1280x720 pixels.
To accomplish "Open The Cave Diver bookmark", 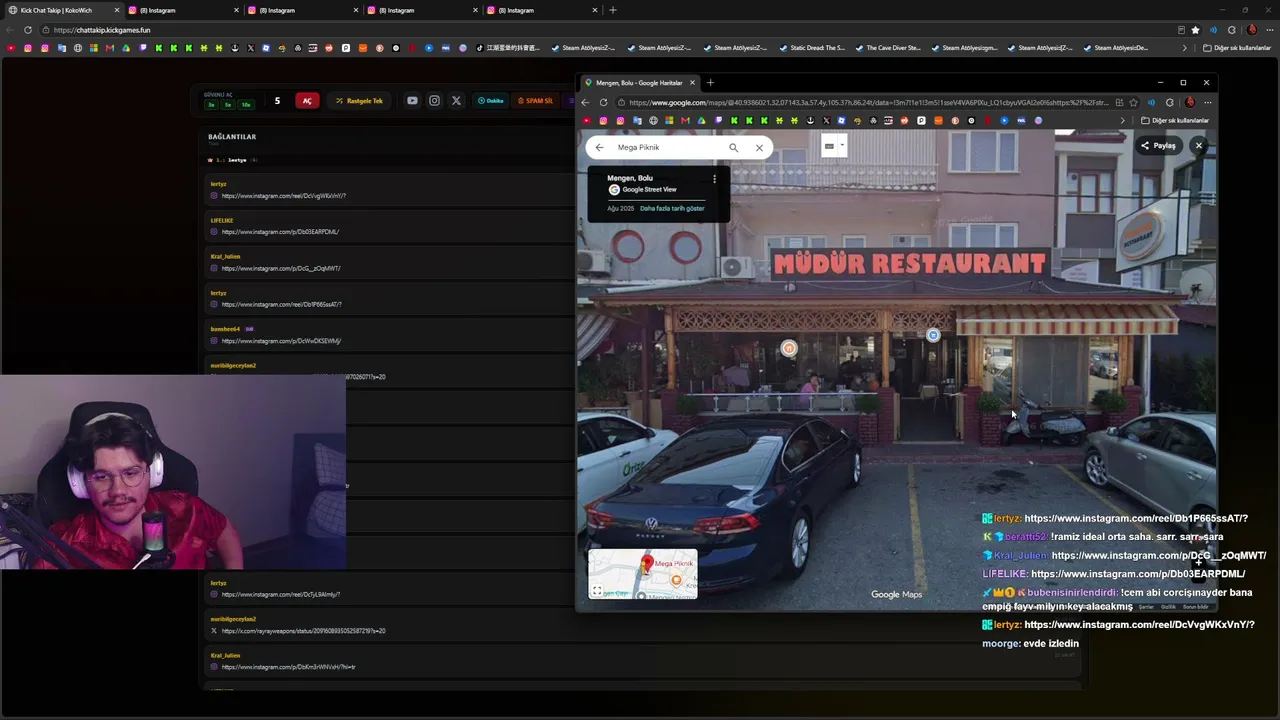I will click(887, 48).
